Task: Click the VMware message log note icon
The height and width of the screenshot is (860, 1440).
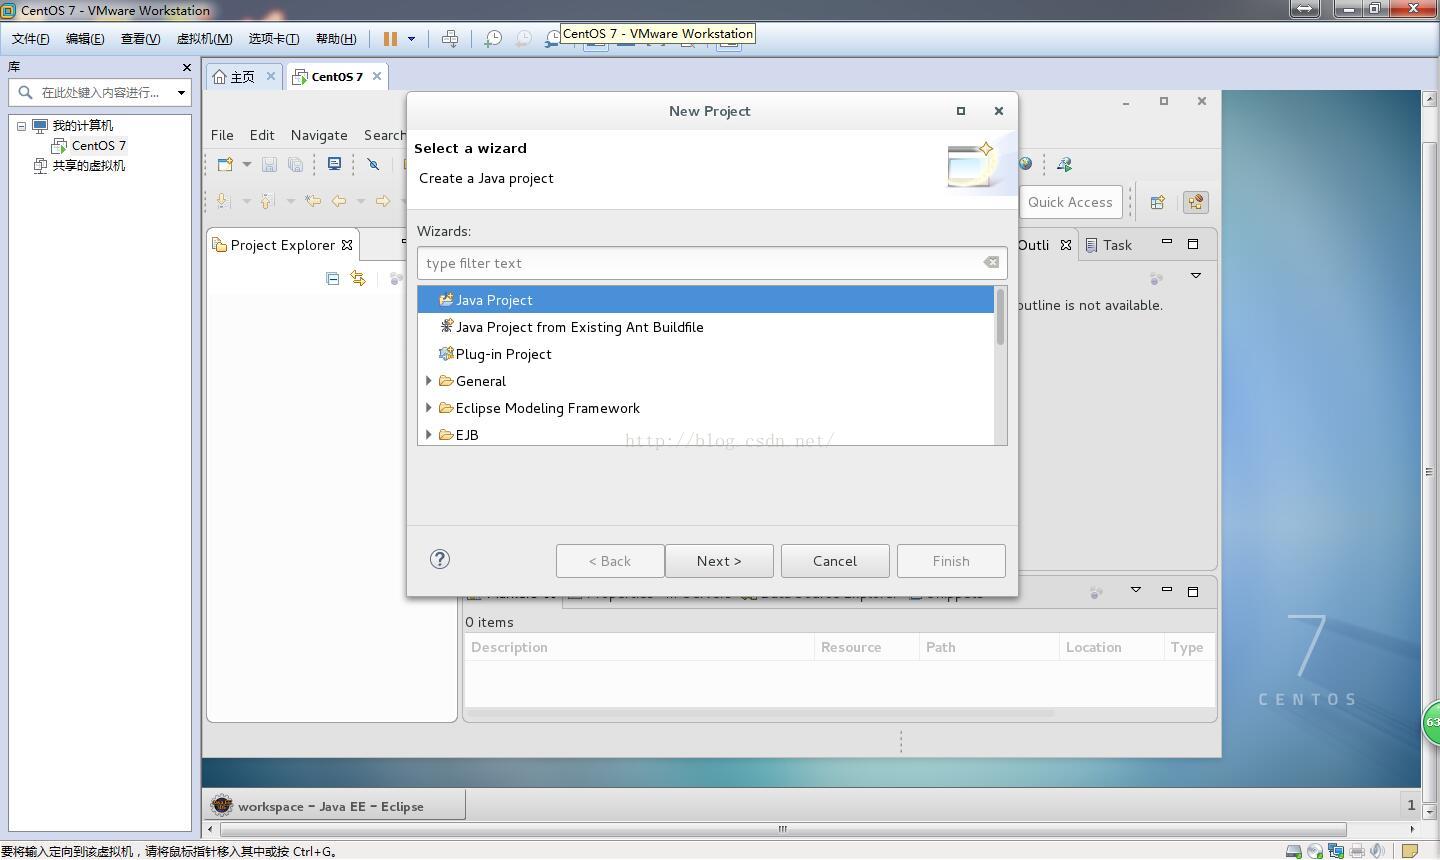Action: 1410,851
